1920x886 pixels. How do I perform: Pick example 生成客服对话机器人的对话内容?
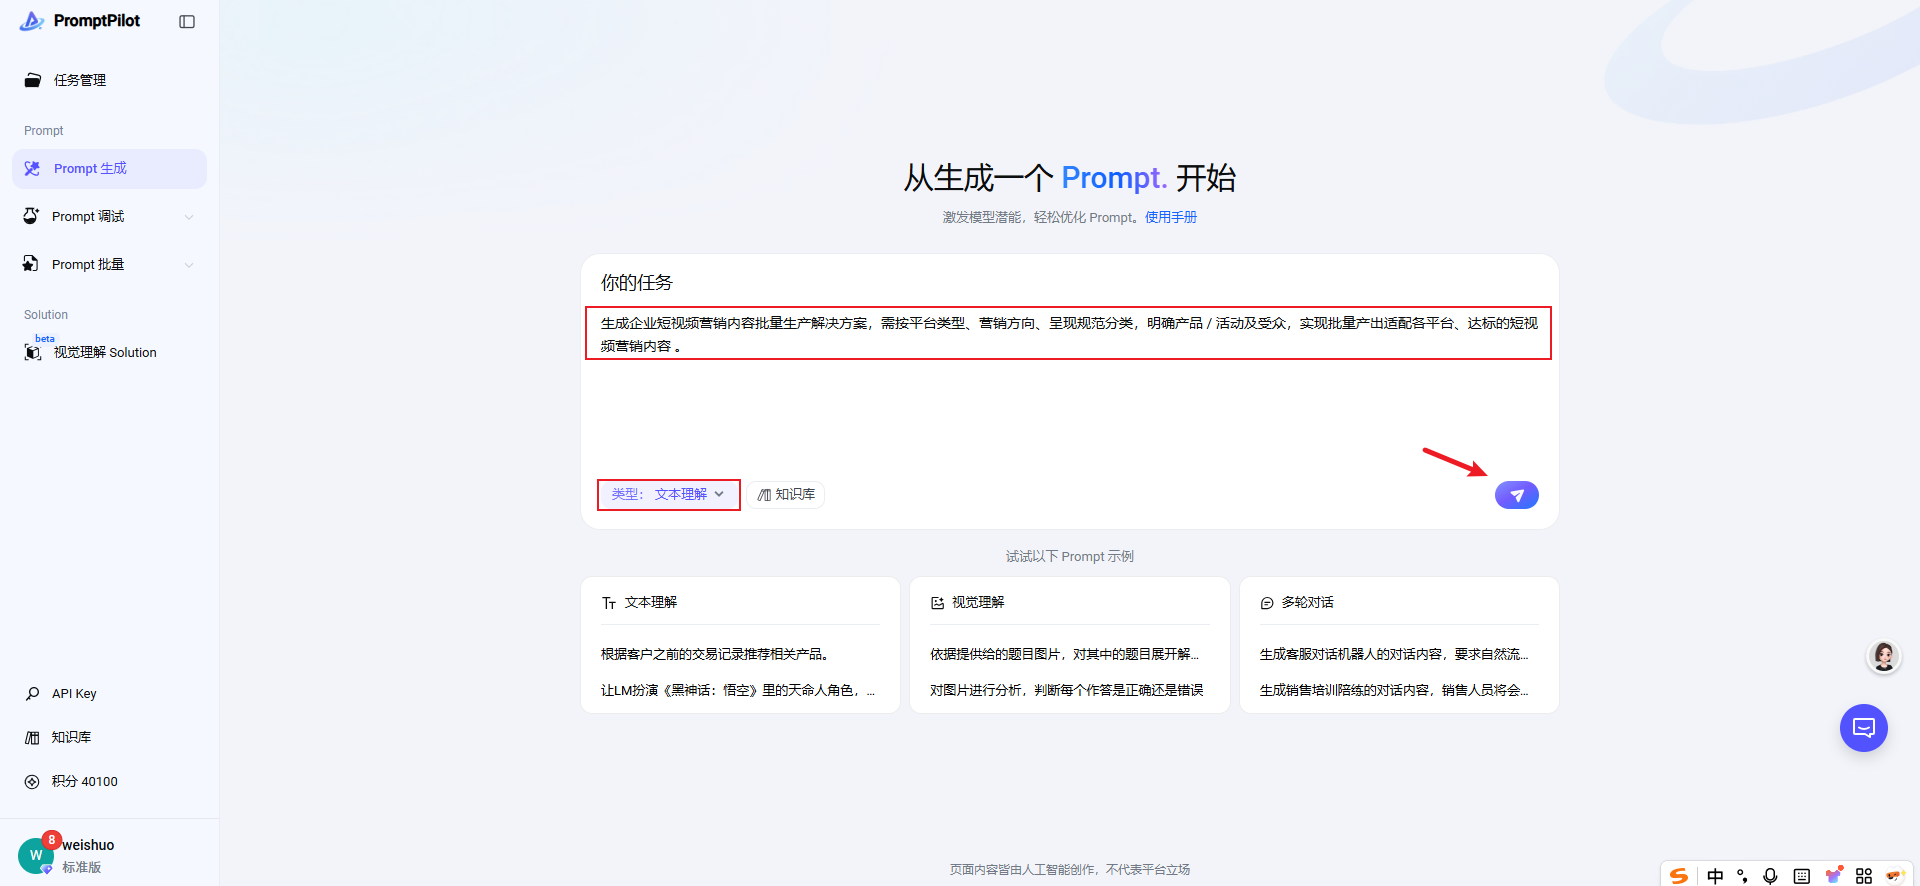(1394, 654)
